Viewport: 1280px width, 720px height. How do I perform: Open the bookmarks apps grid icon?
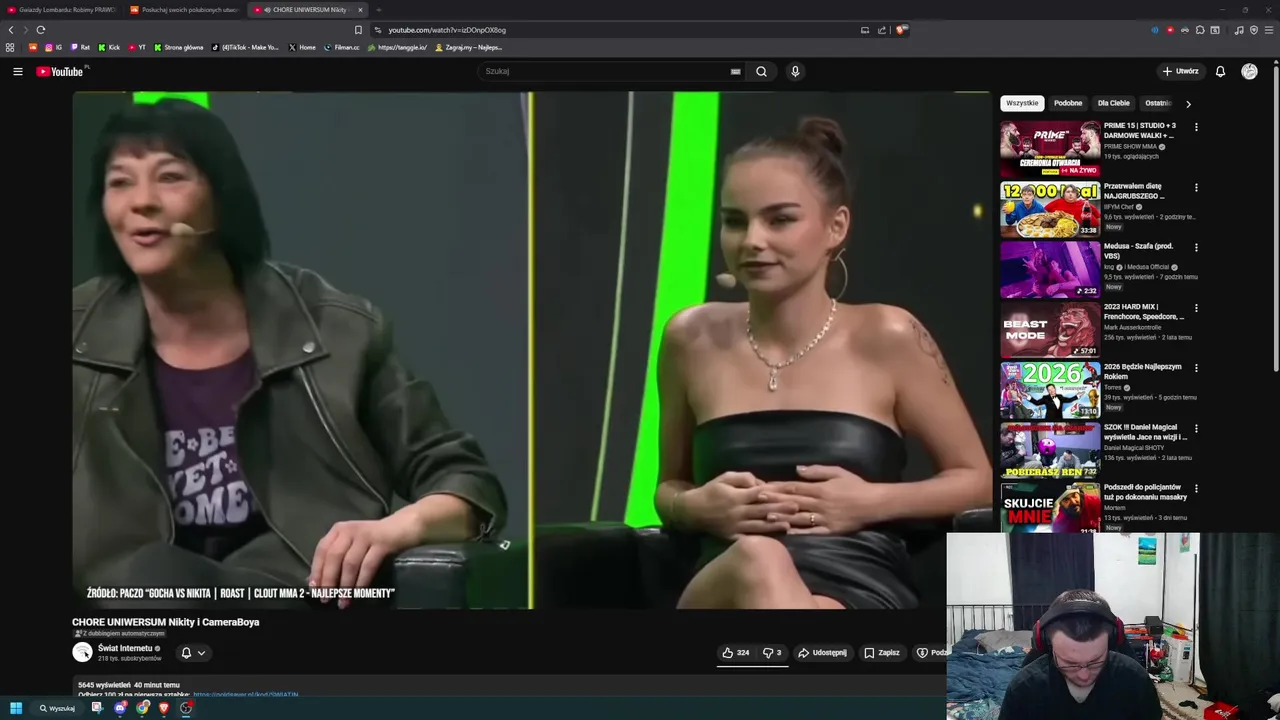tap(10, 47)
